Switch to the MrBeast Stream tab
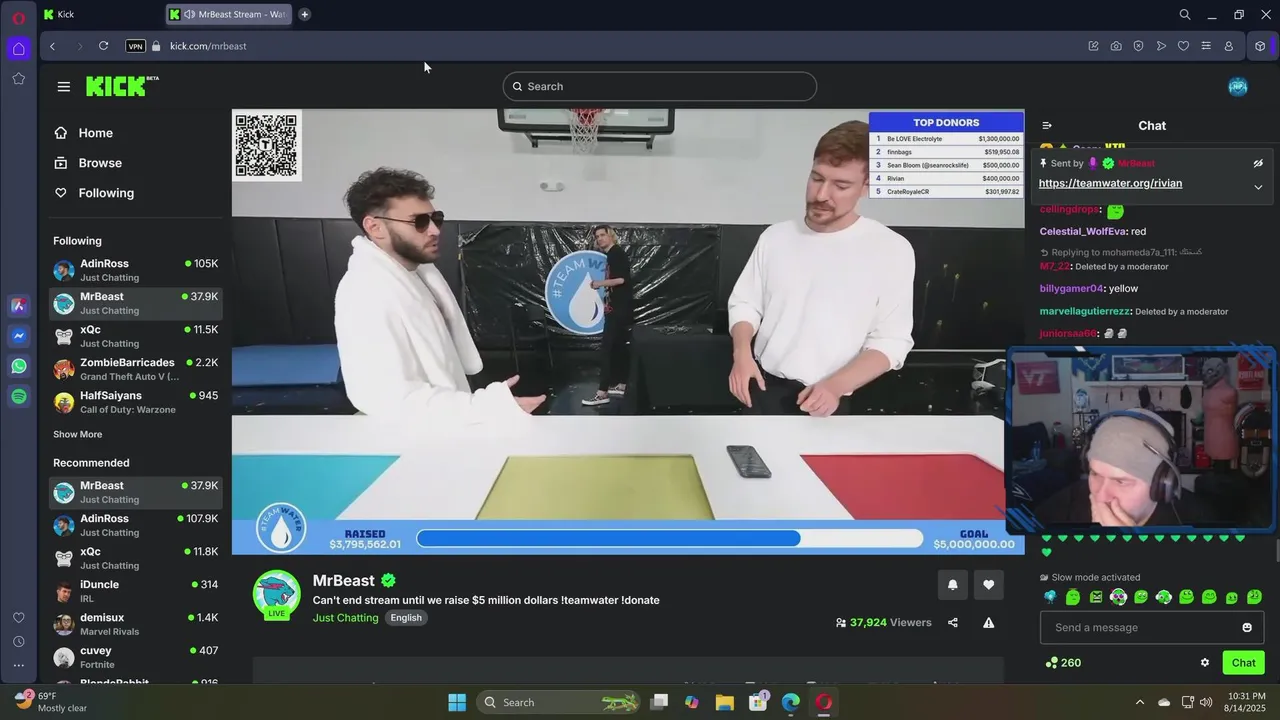 [230, 14]
